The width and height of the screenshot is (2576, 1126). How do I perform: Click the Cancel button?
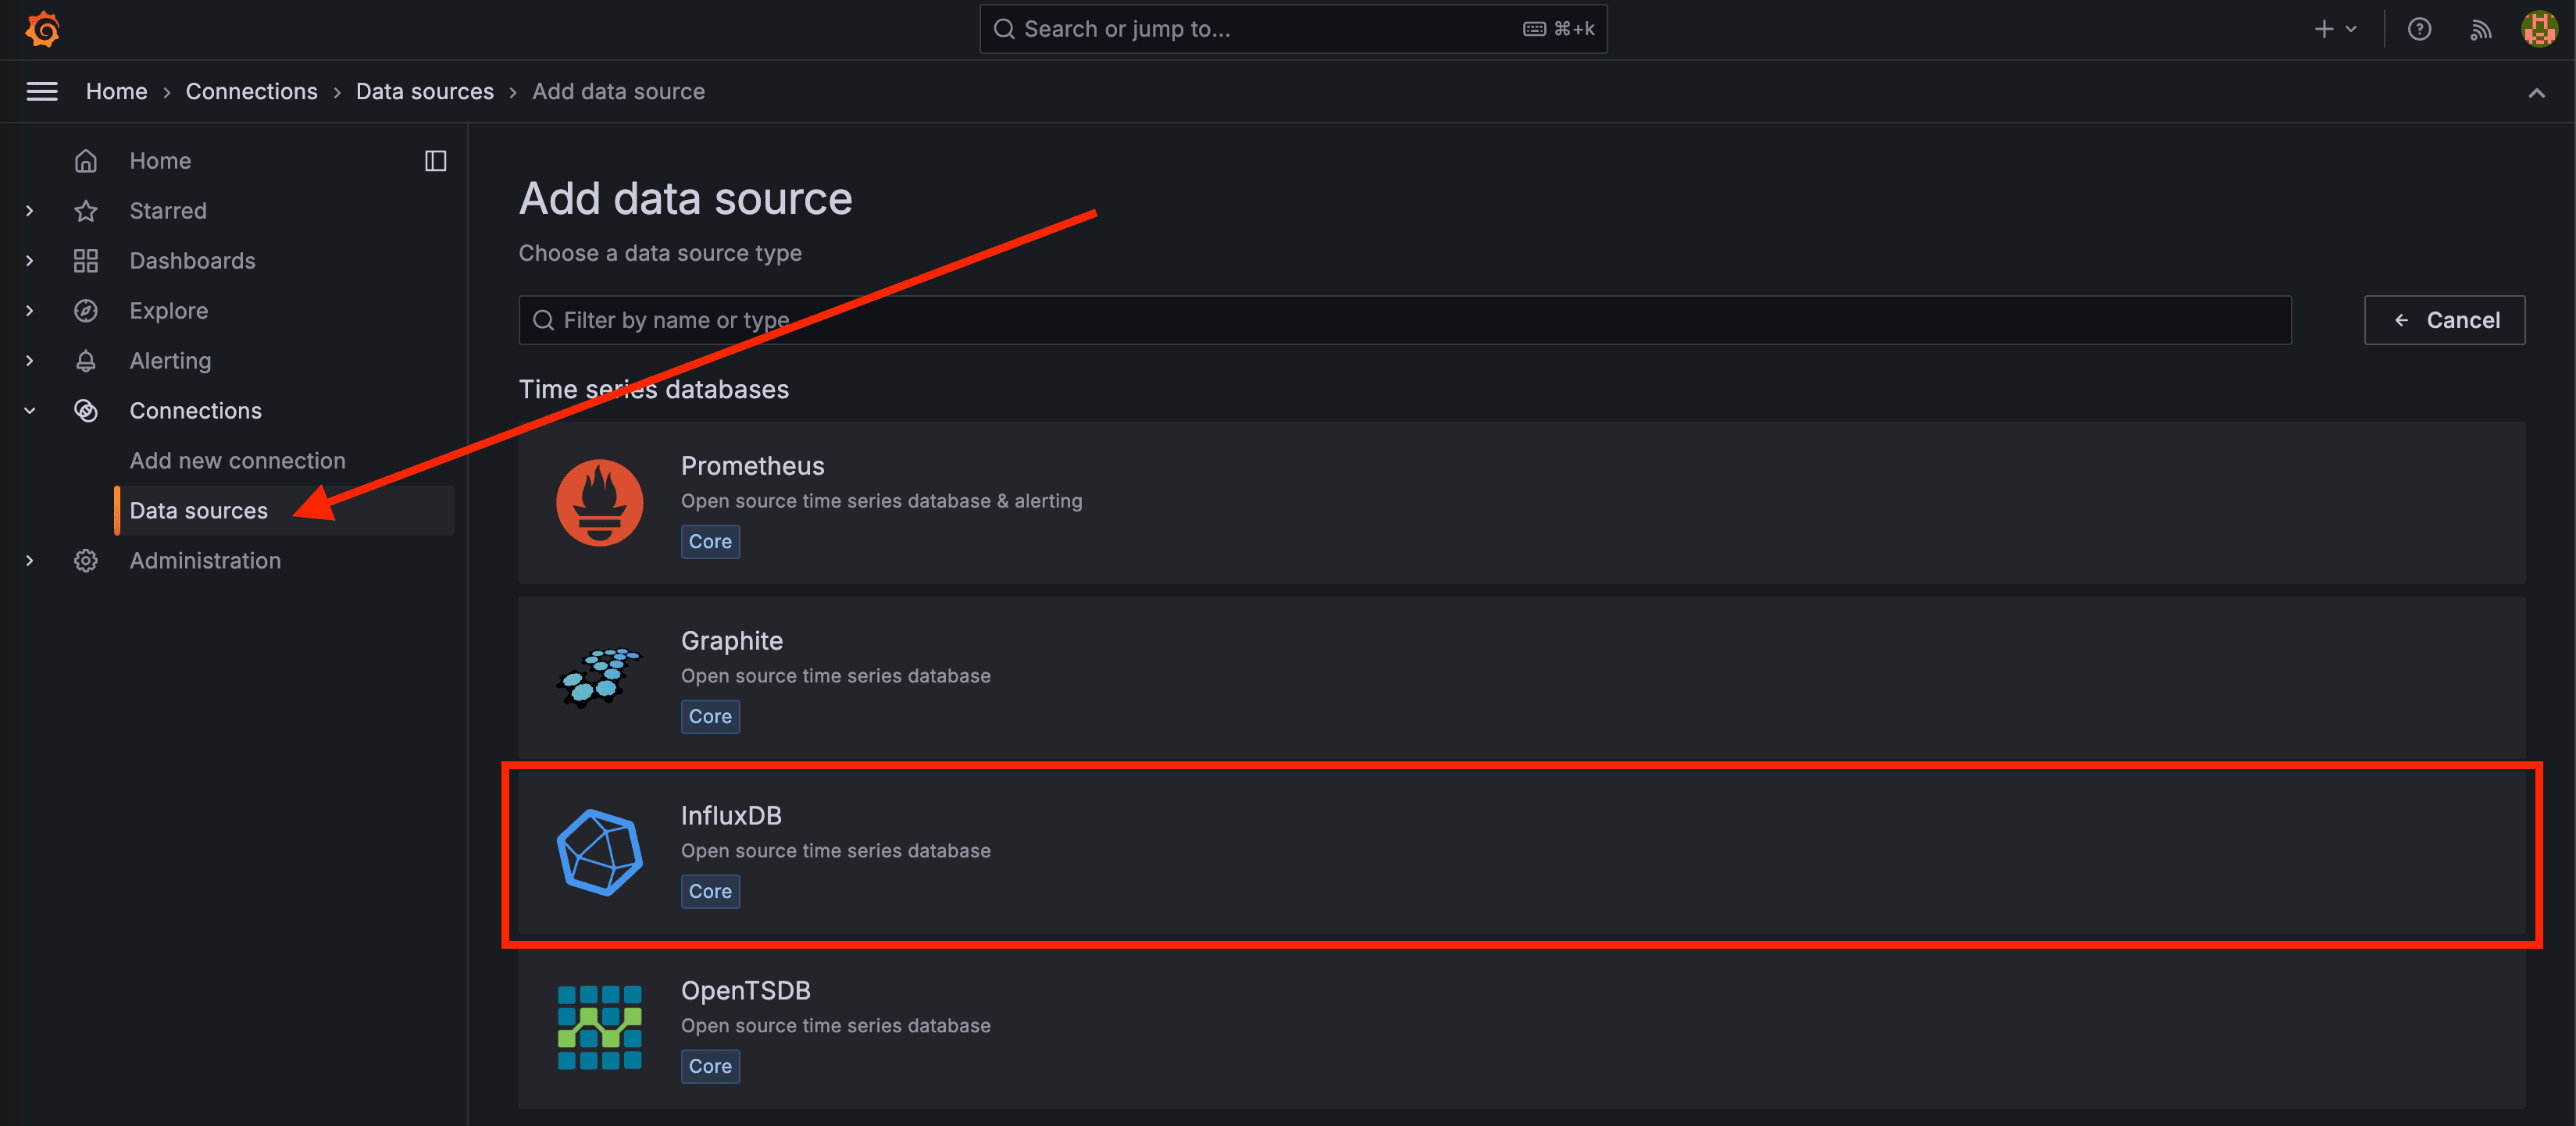coord(2443,320)
